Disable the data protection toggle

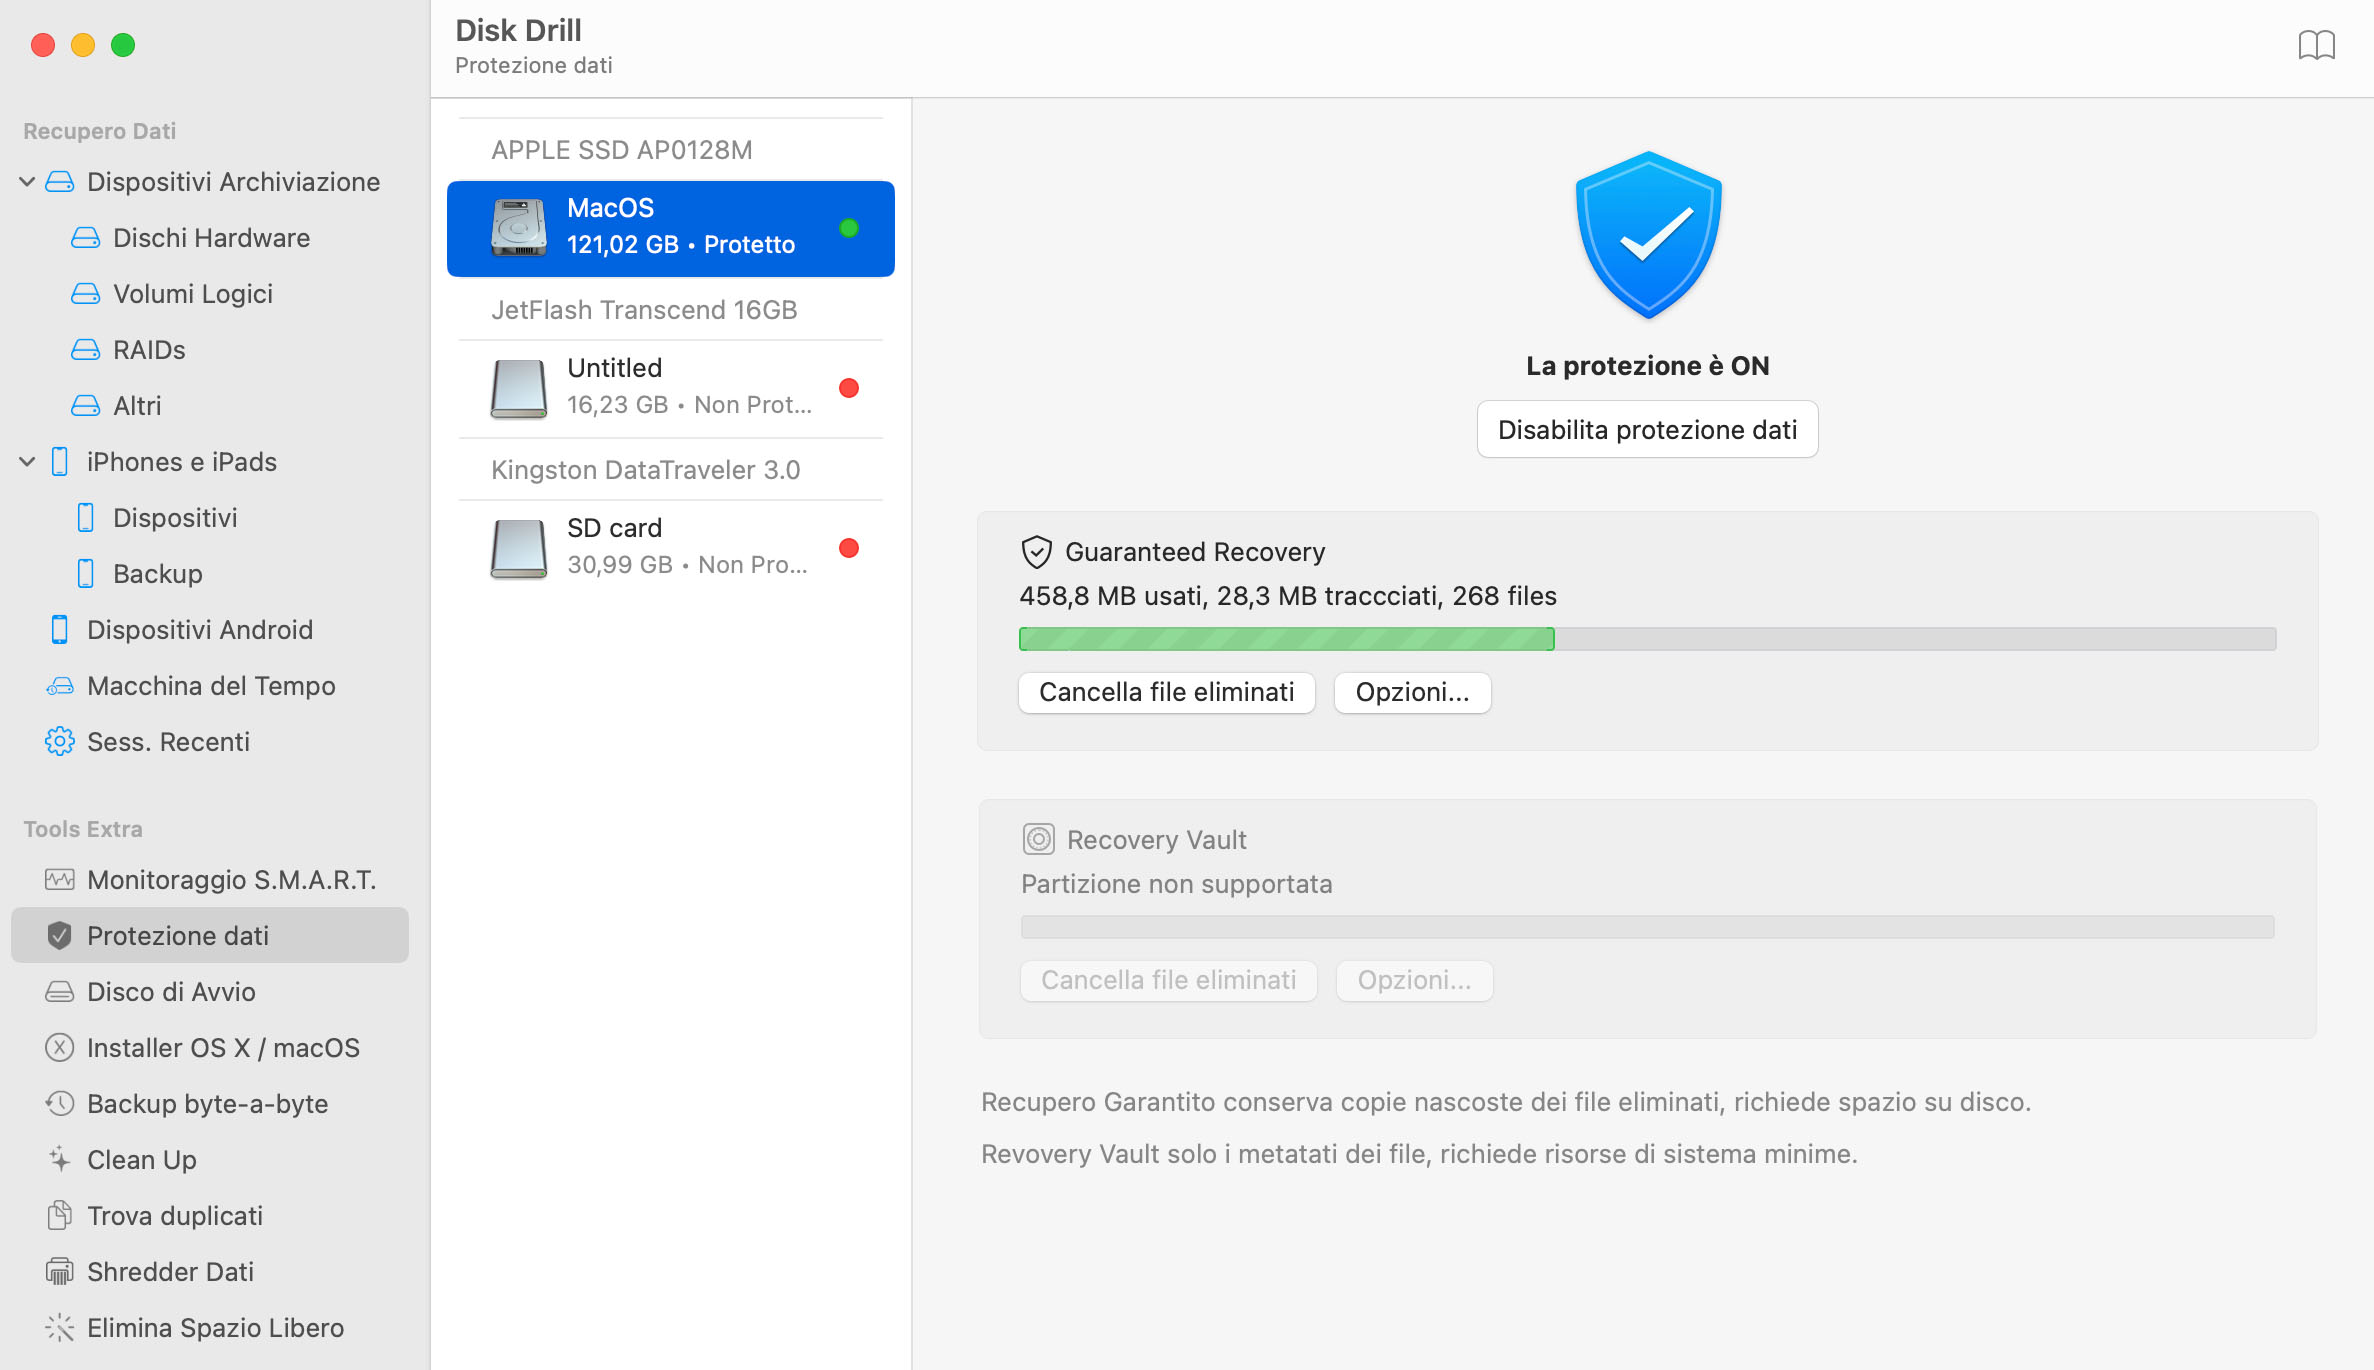pos(1647,429)
